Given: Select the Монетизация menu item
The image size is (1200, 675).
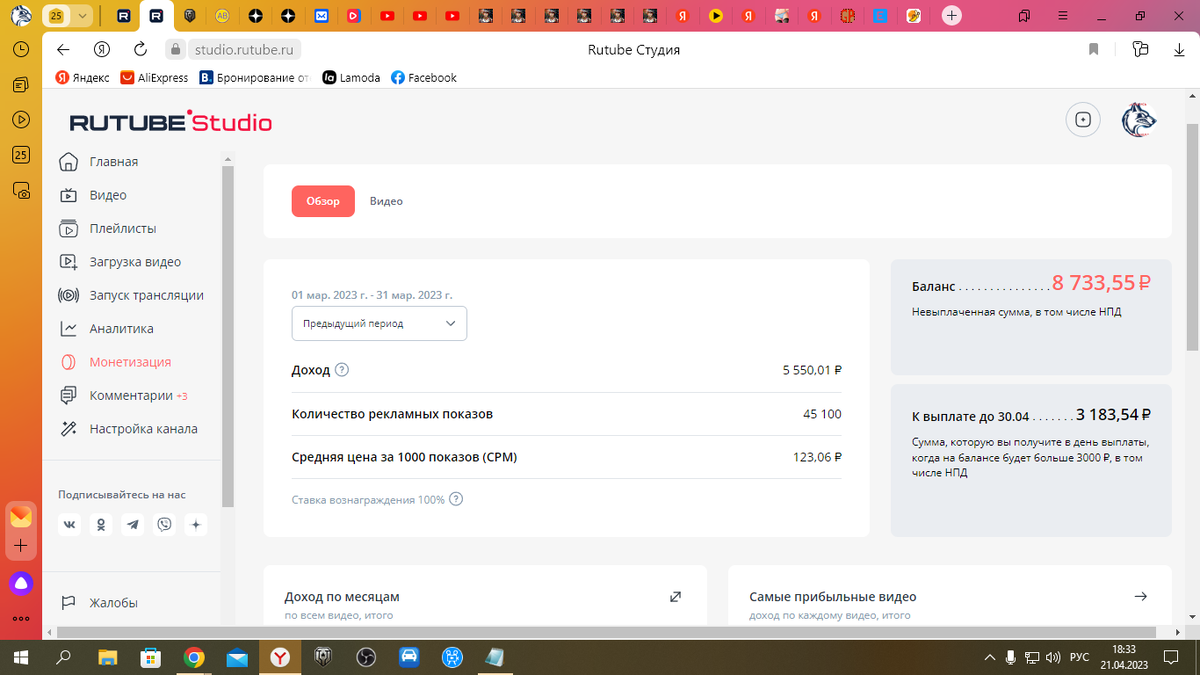Looking at the screenshot, I should 130,362.
